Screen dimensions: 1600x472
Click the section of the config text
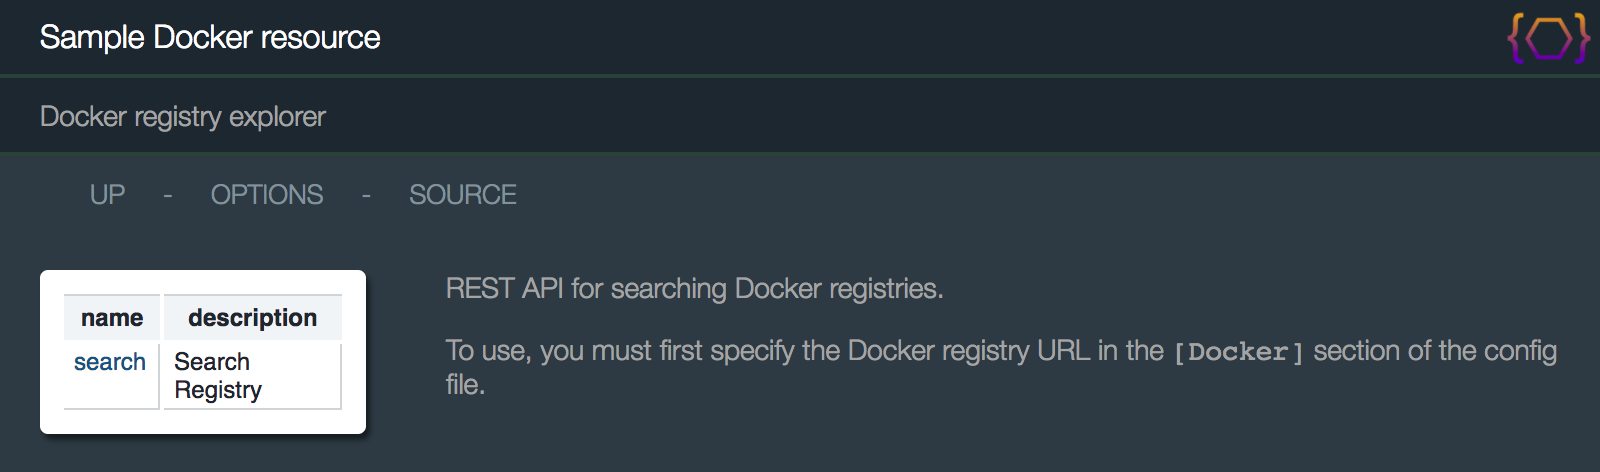[1435, 351]
